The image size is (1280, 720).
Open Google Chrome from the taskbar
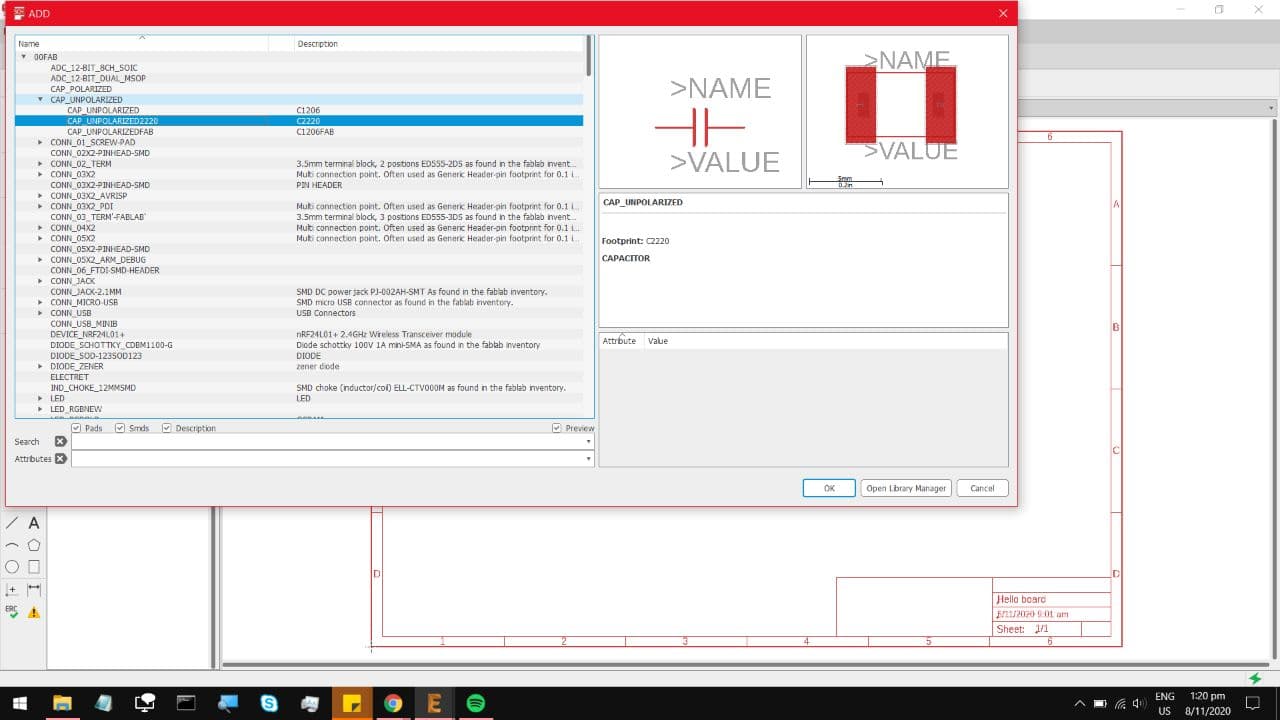[393, 703]
